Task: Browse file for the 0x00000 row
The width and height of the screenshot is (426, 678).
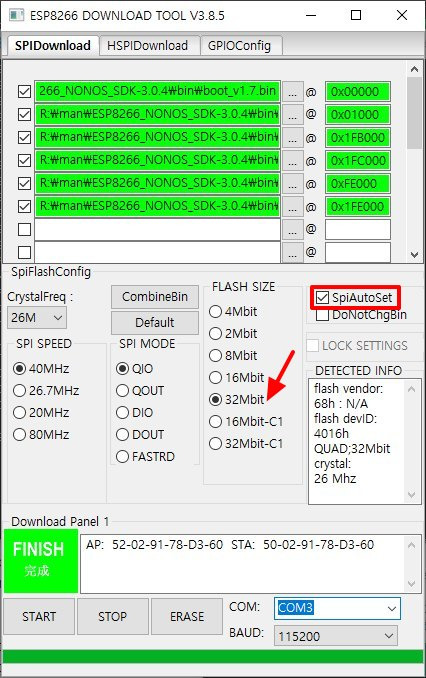Action: 292,92
